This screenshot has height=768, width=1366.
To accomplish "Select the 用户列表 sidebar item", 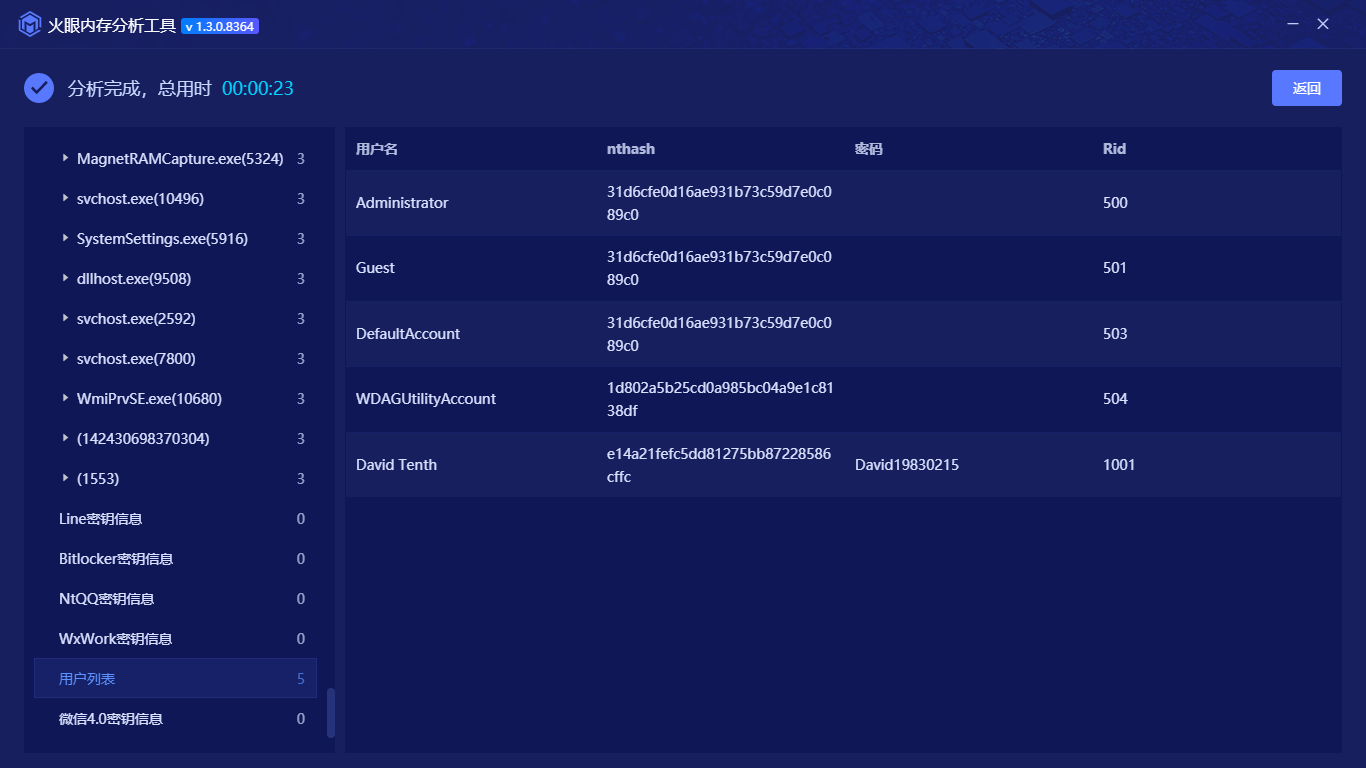I will click(x=87, y=679).
